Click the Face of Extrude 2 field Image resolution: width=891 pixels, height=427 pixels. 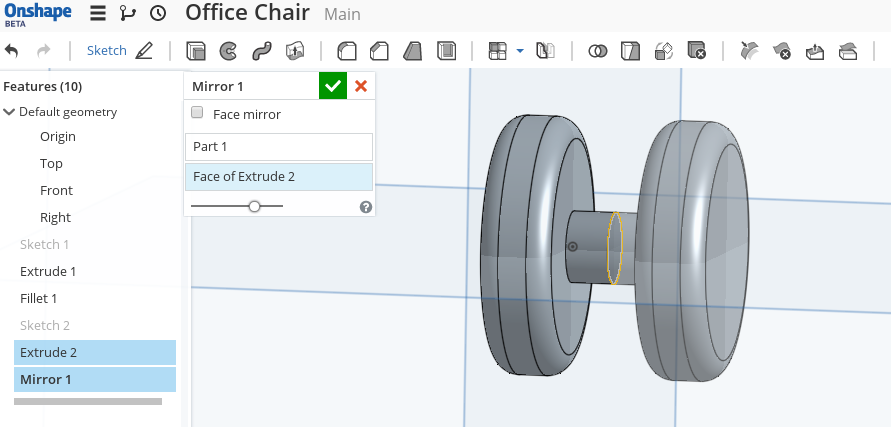click(x=278, y=177)
